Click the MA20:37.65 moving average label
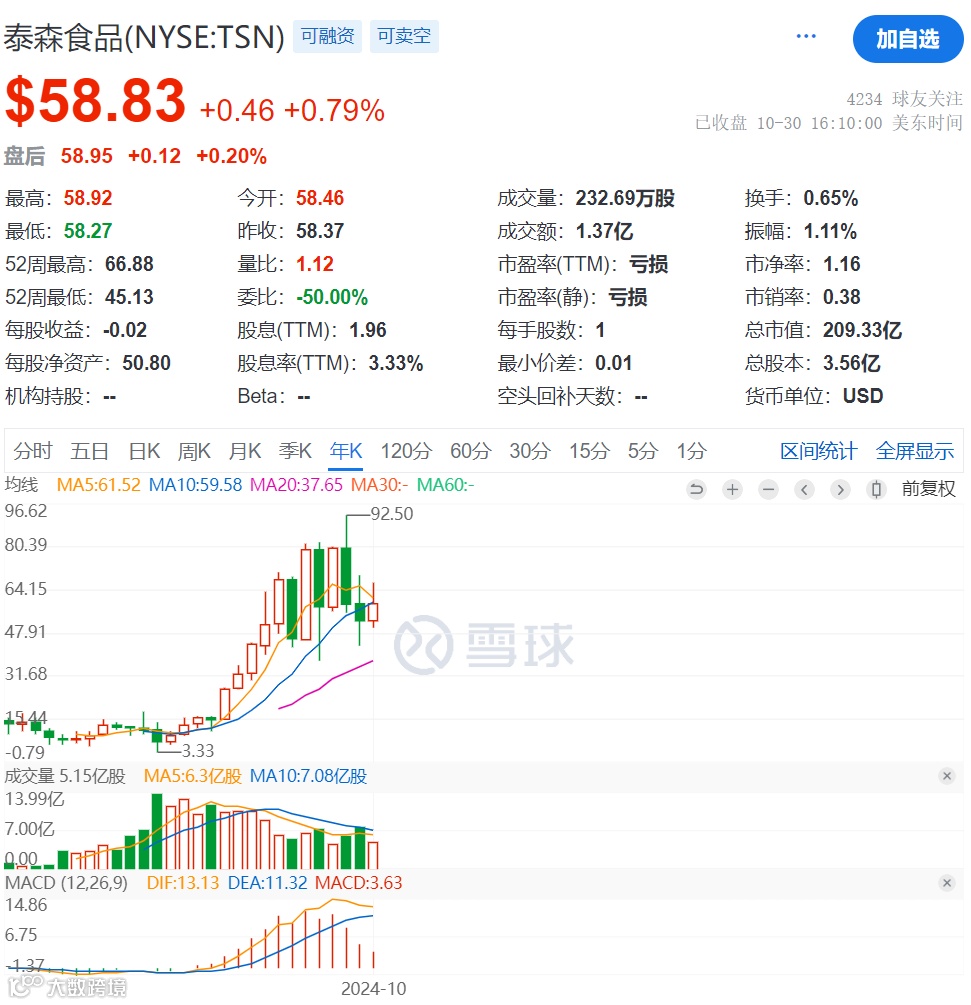The image size is (971, 1005). pos(296,485)
